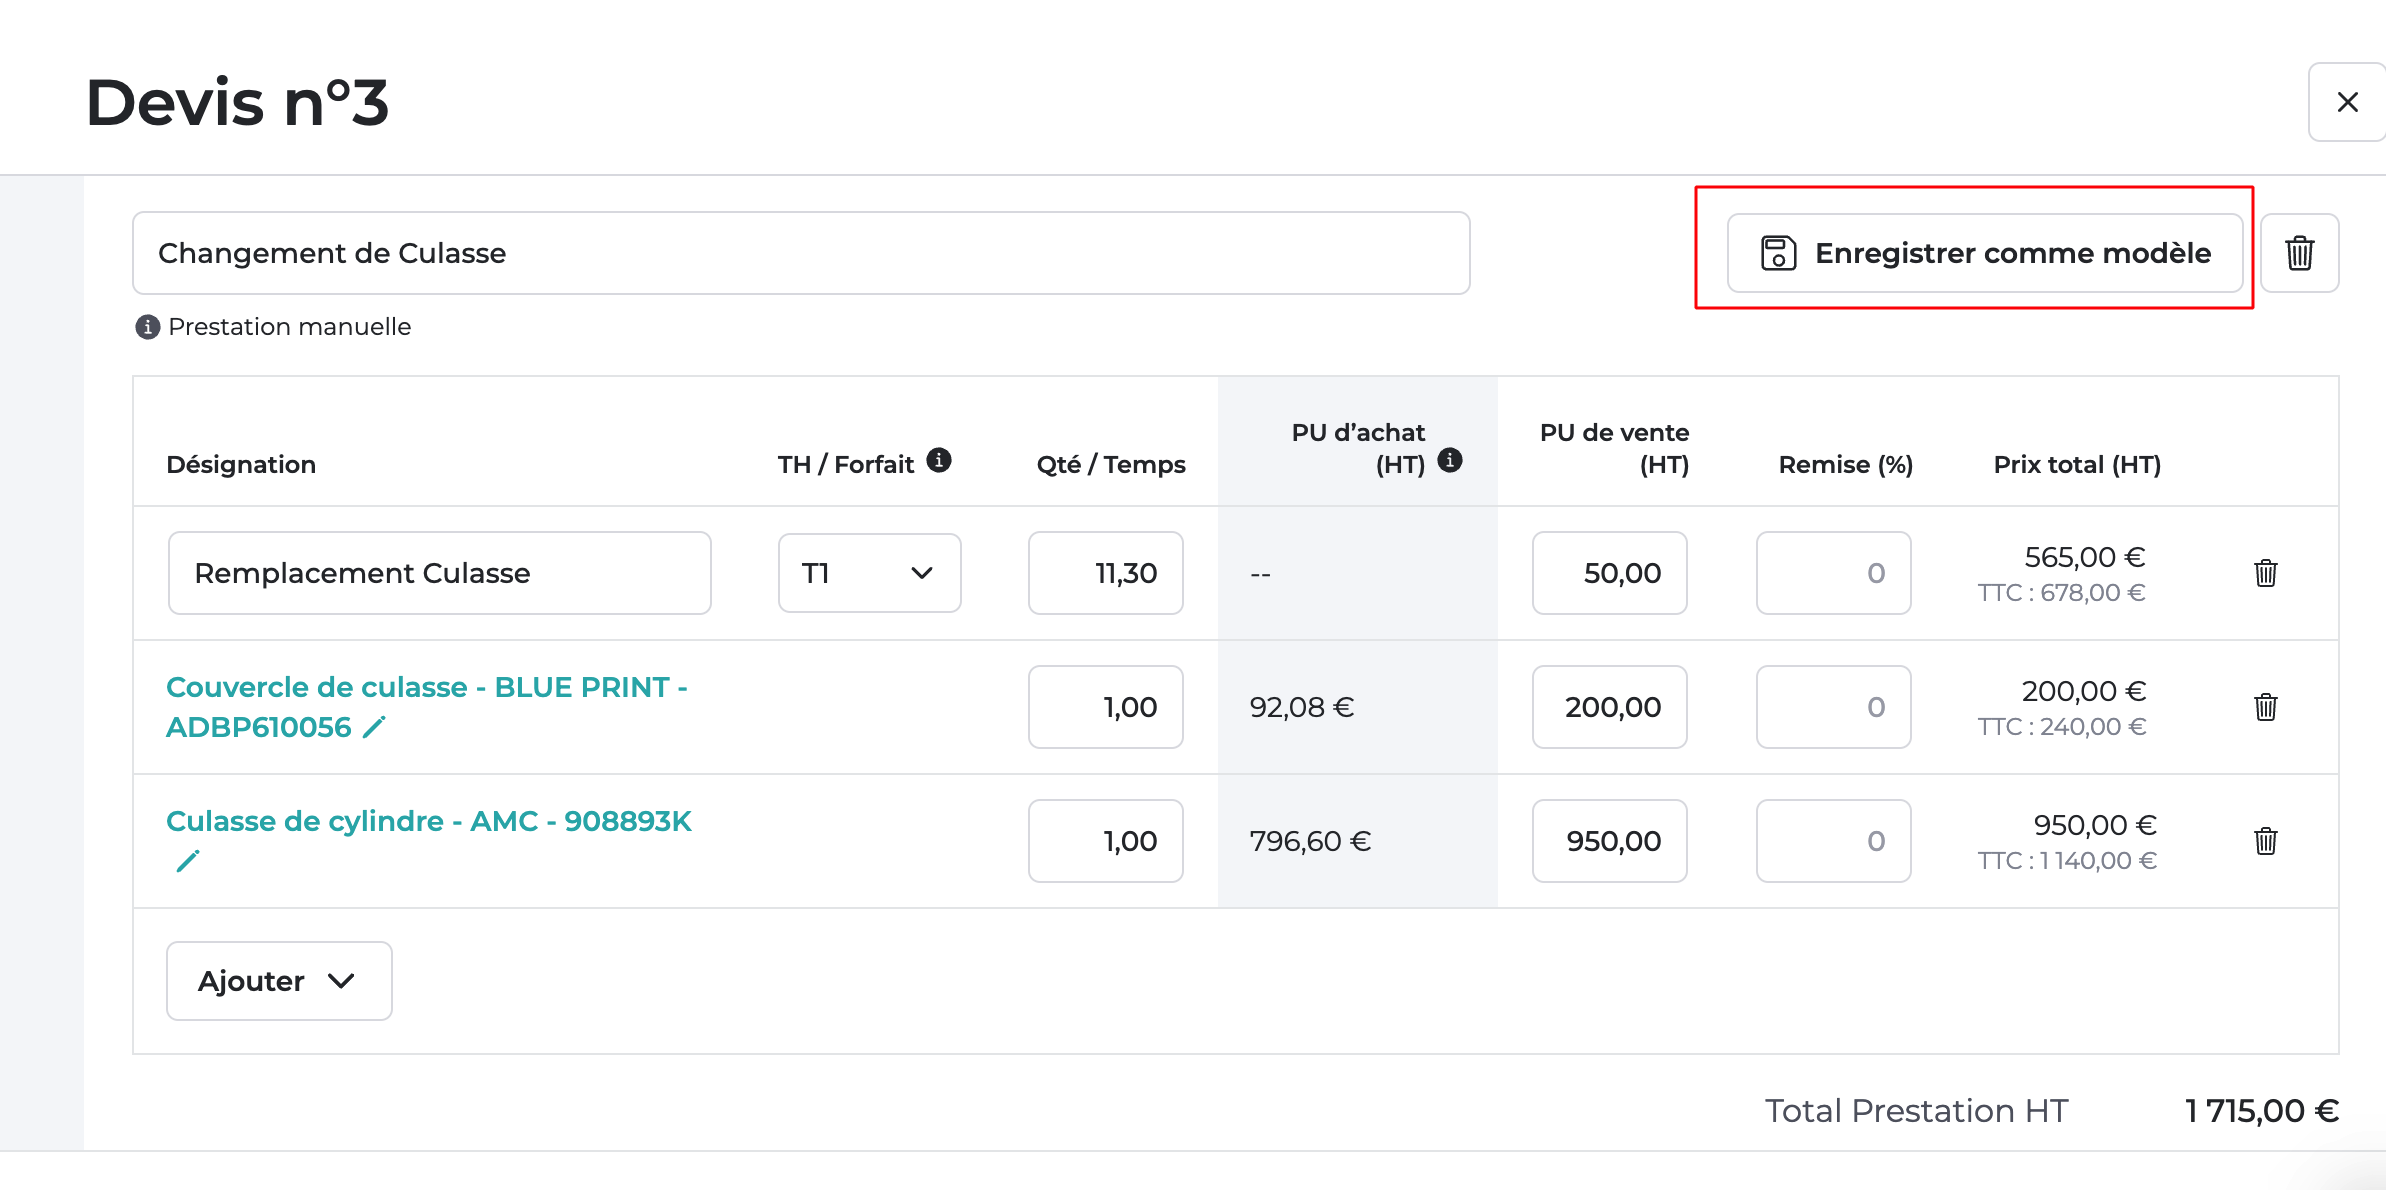Remove the Remplacement Culasse line with its trash icon
Image resolution: width=2386 pixels, height=1190 pixels.
[x=2265, y=573]
